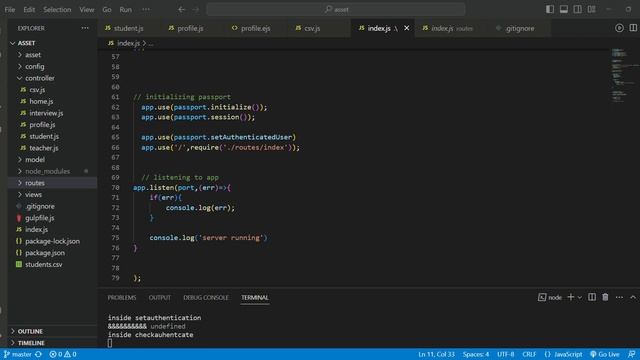Screen dimensions: 640x360
Task: Open customize layout icon
Action: [x=591, y=9]
